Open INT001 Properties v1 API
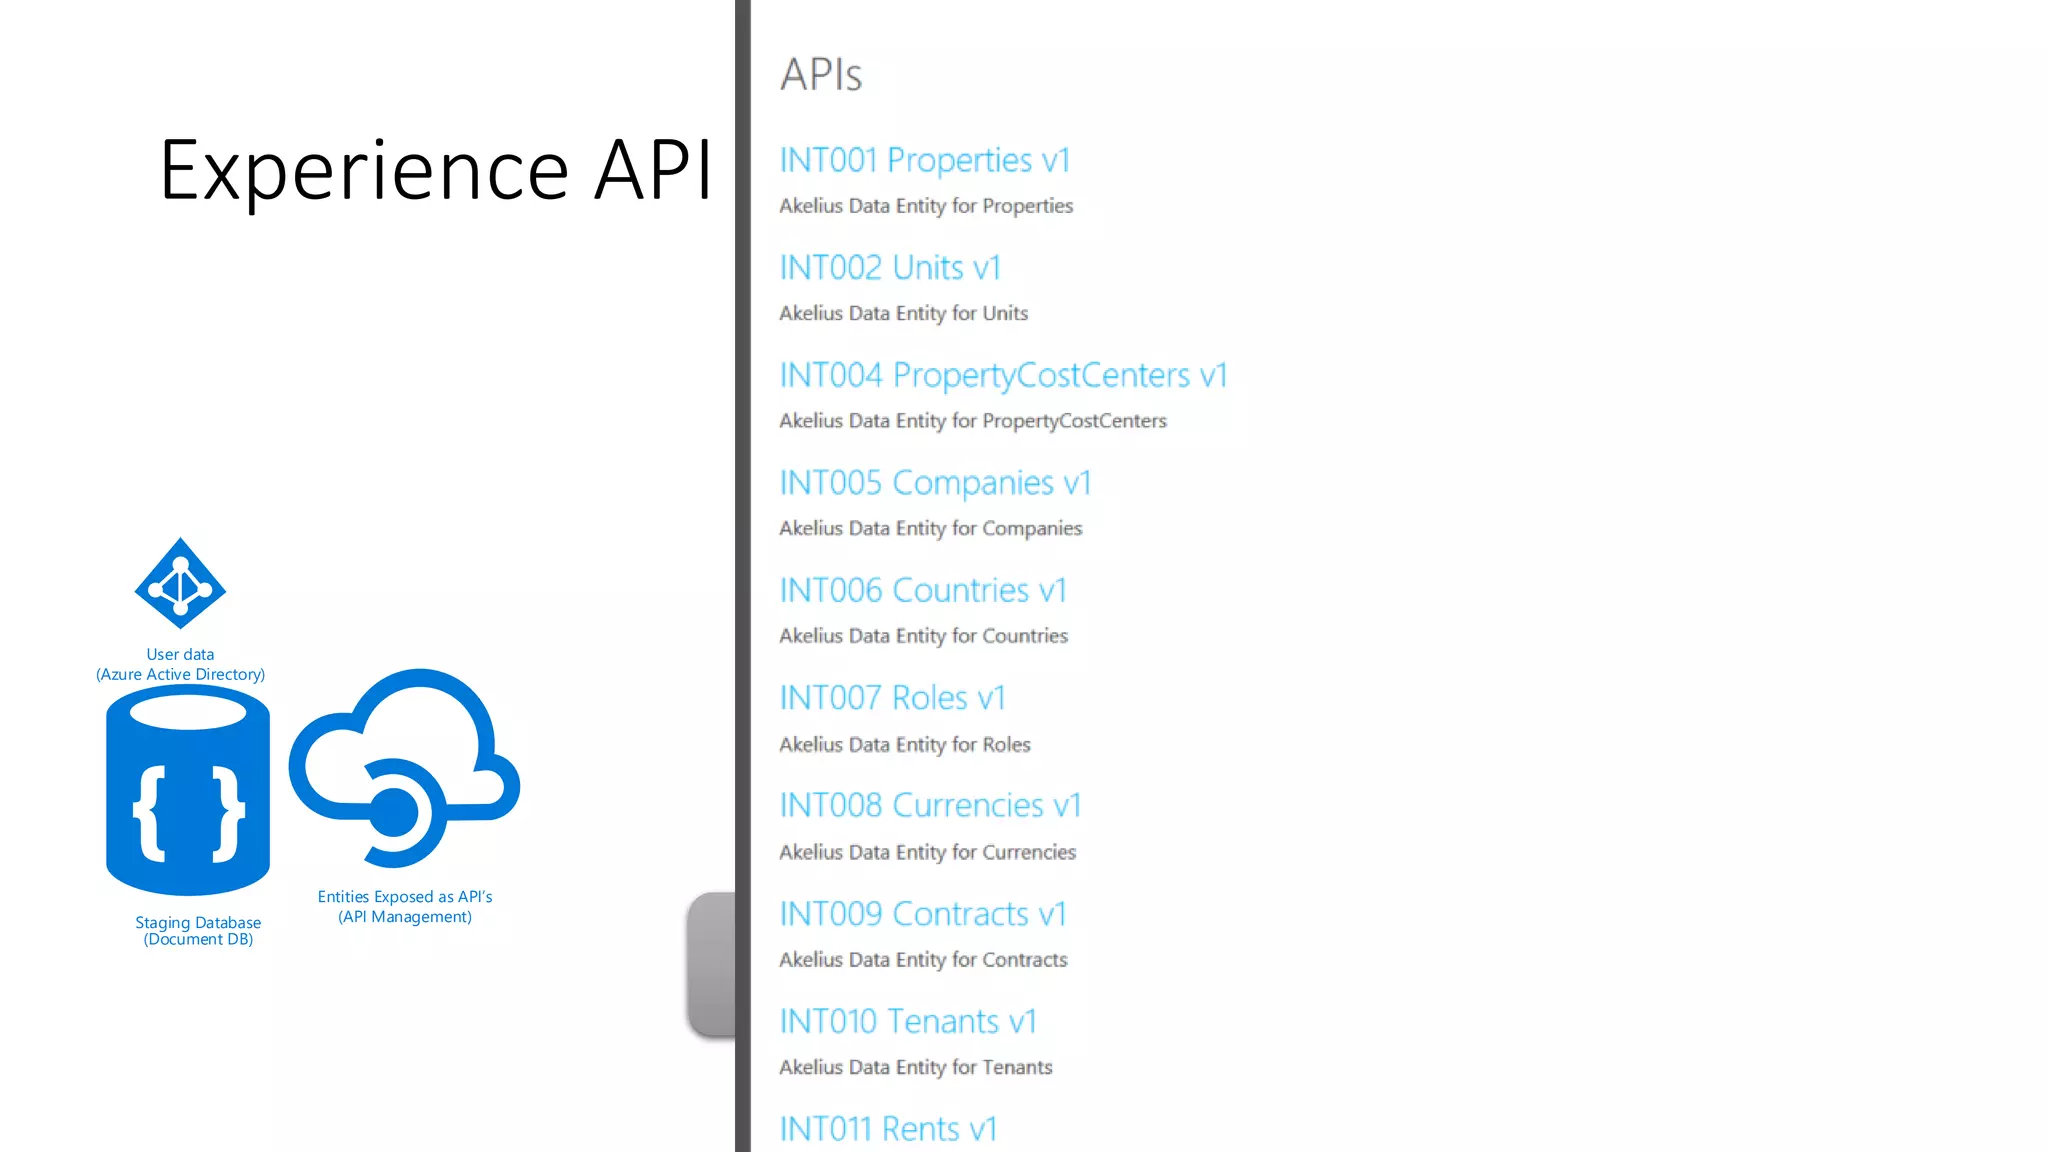The width and height of the screenshot is (2048, 1152). point(924,160)
